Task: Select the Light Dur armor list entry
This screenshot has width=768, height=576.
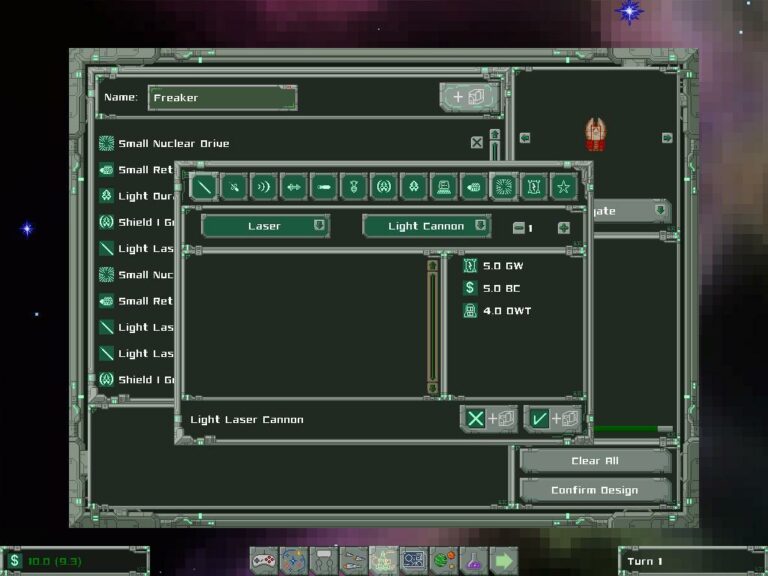Action: 136,196
